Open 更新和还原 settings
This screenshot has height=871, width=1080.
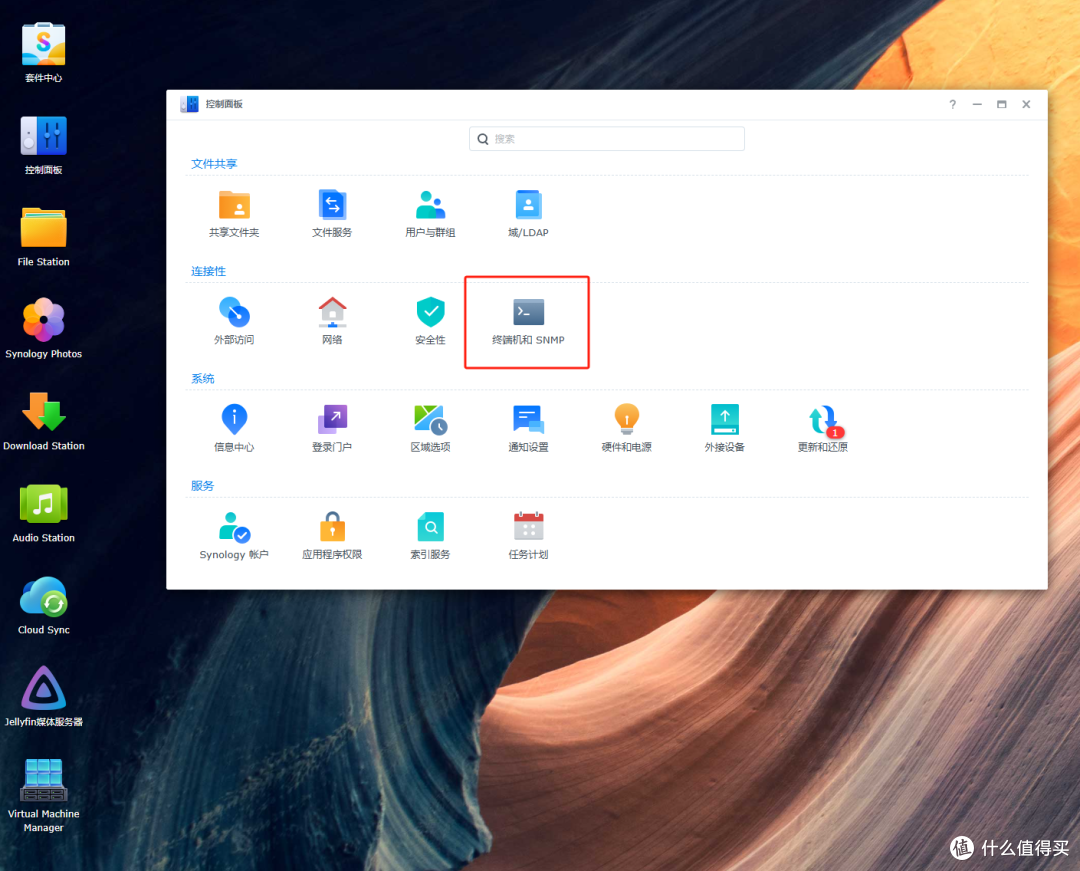pyautogui.click(x=822, y=429)
